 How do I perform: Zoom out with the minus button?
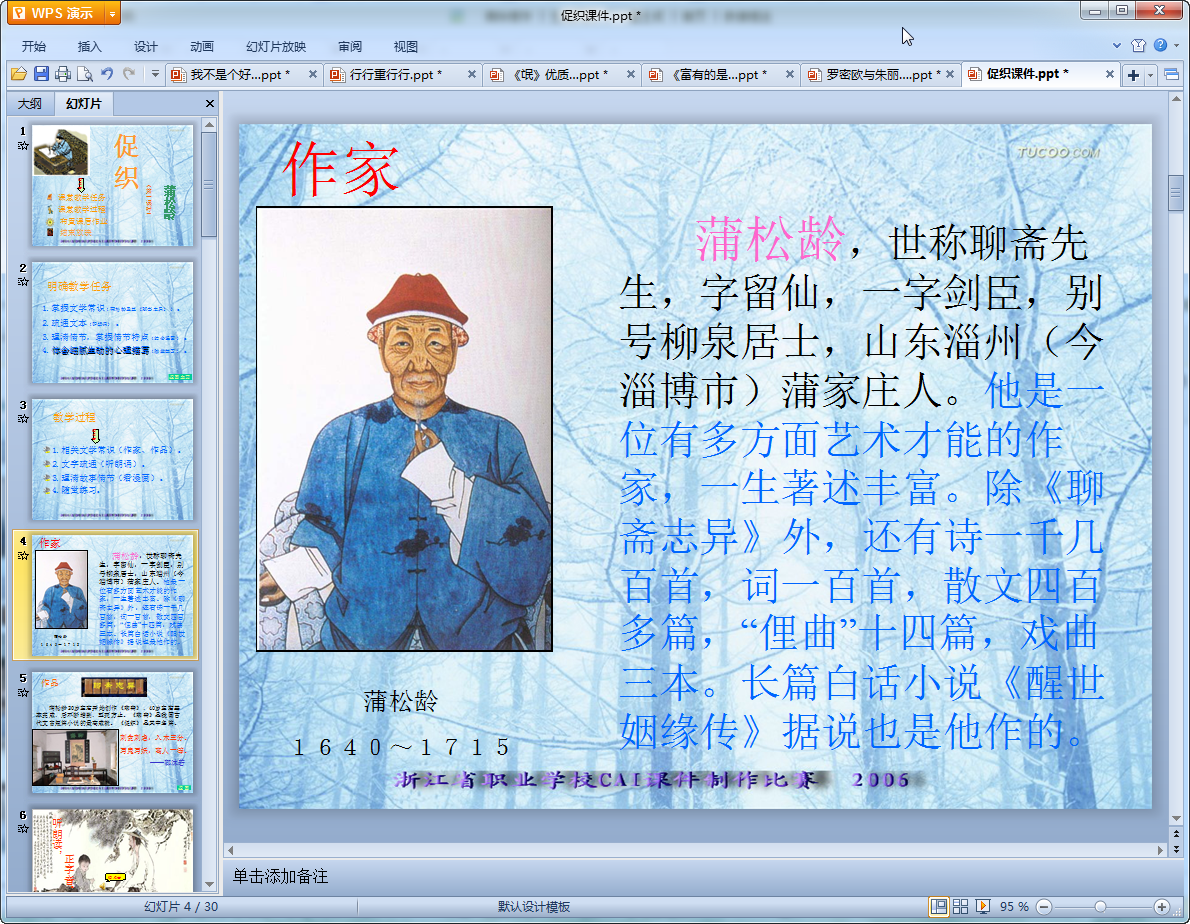[x=1044, y=907]
